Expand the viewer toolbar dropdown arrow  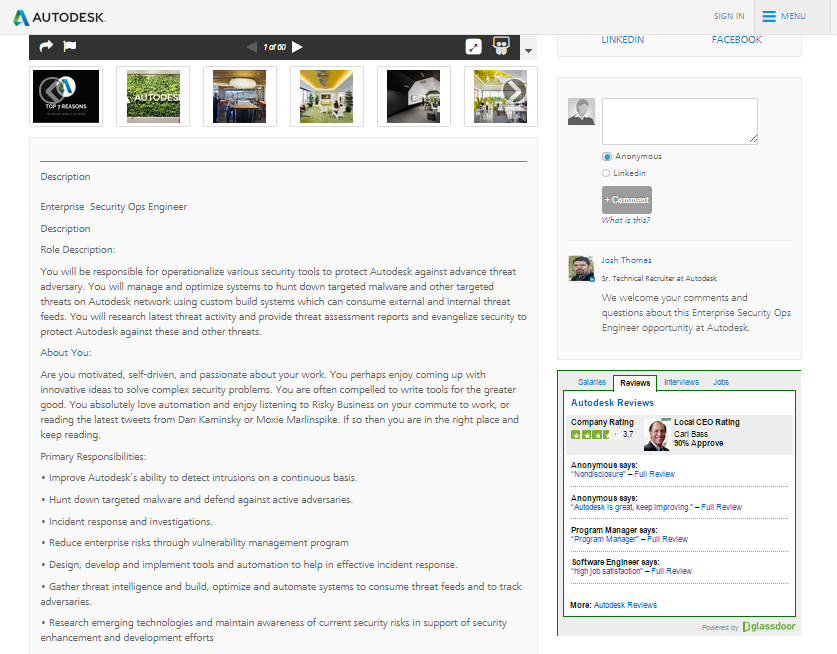[x=527, y=49]
